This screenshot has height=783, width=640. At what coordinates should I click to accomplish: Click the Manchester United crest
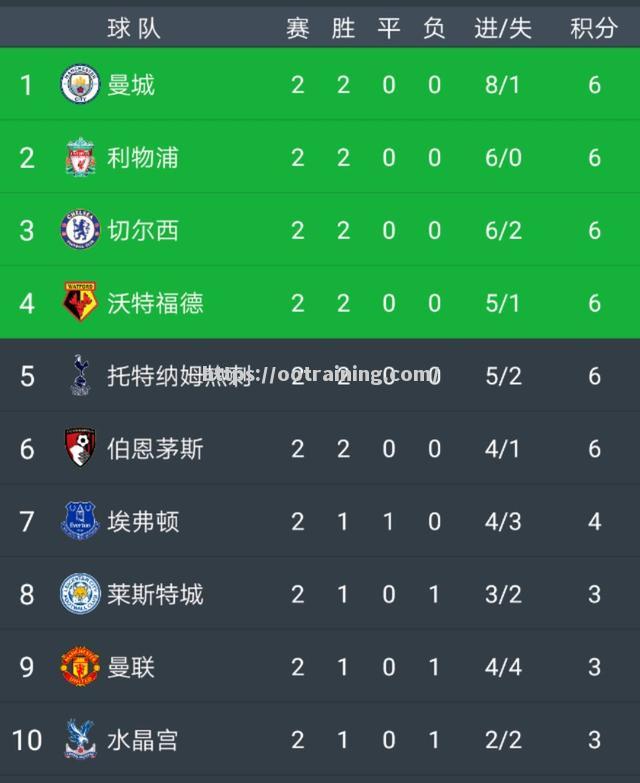pyautogui.click(x=80, y=666)
